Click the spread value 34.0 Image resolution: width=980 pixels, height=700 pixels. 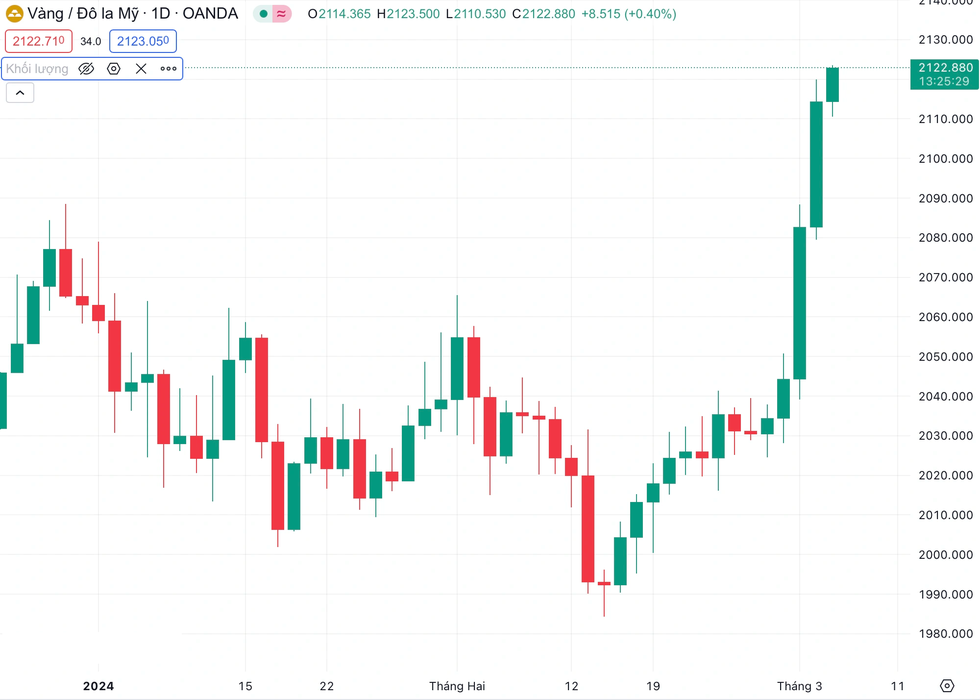(91, 41)
